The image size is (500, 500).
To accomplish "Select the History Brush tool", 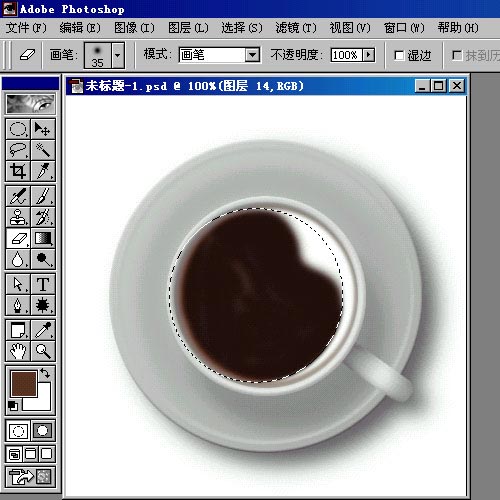I will [x=43, y=217].
